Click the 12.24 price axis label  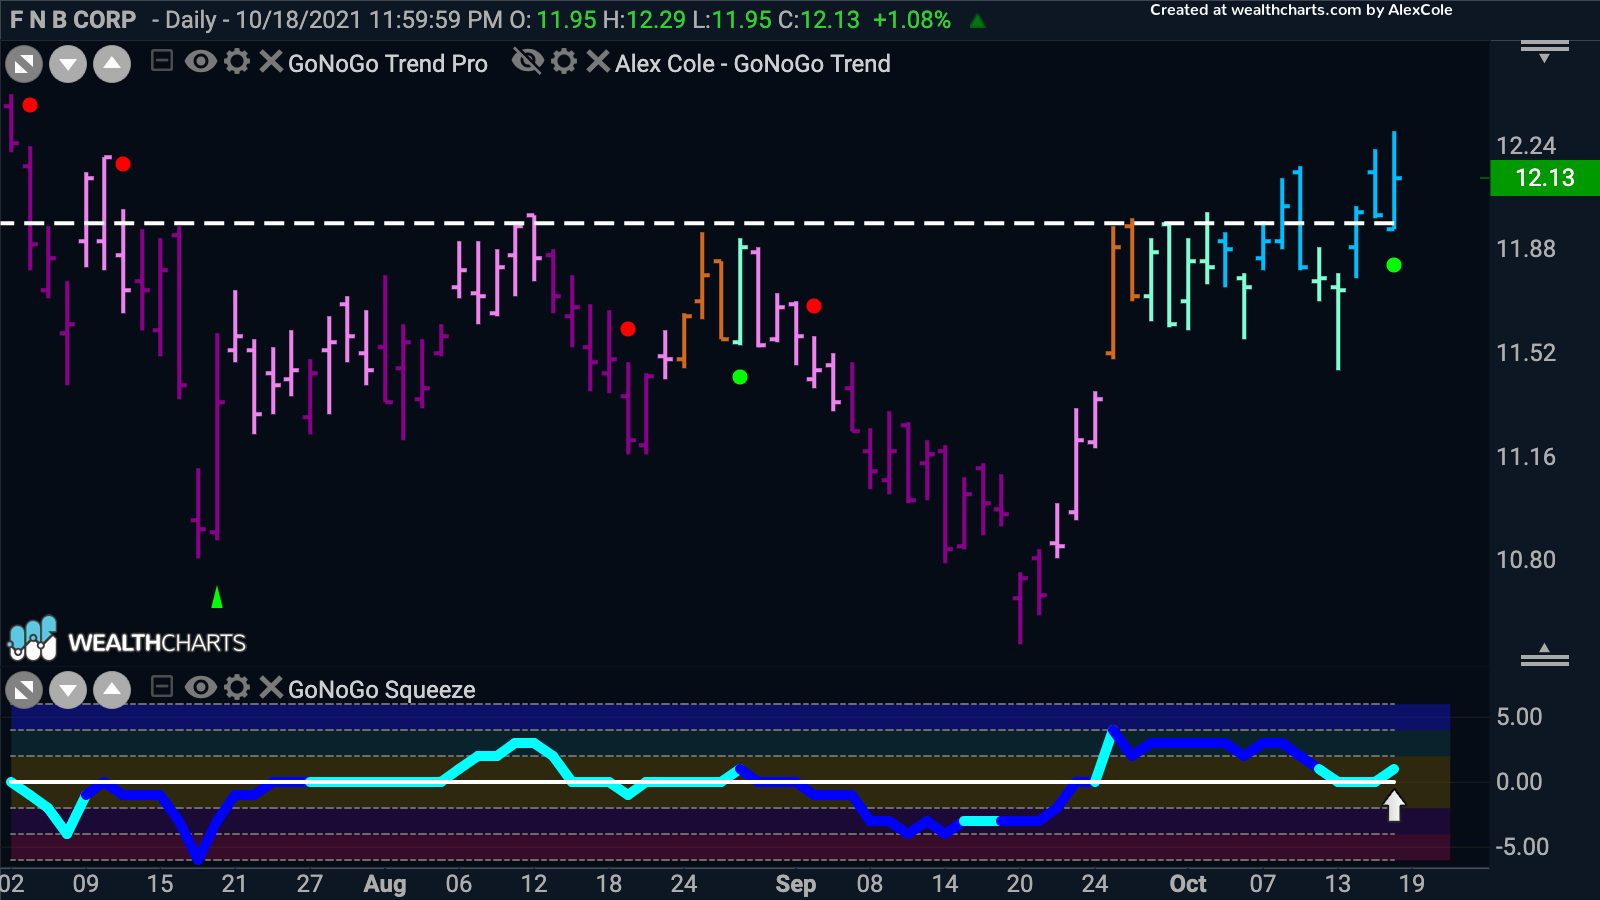click(1526, 146)
